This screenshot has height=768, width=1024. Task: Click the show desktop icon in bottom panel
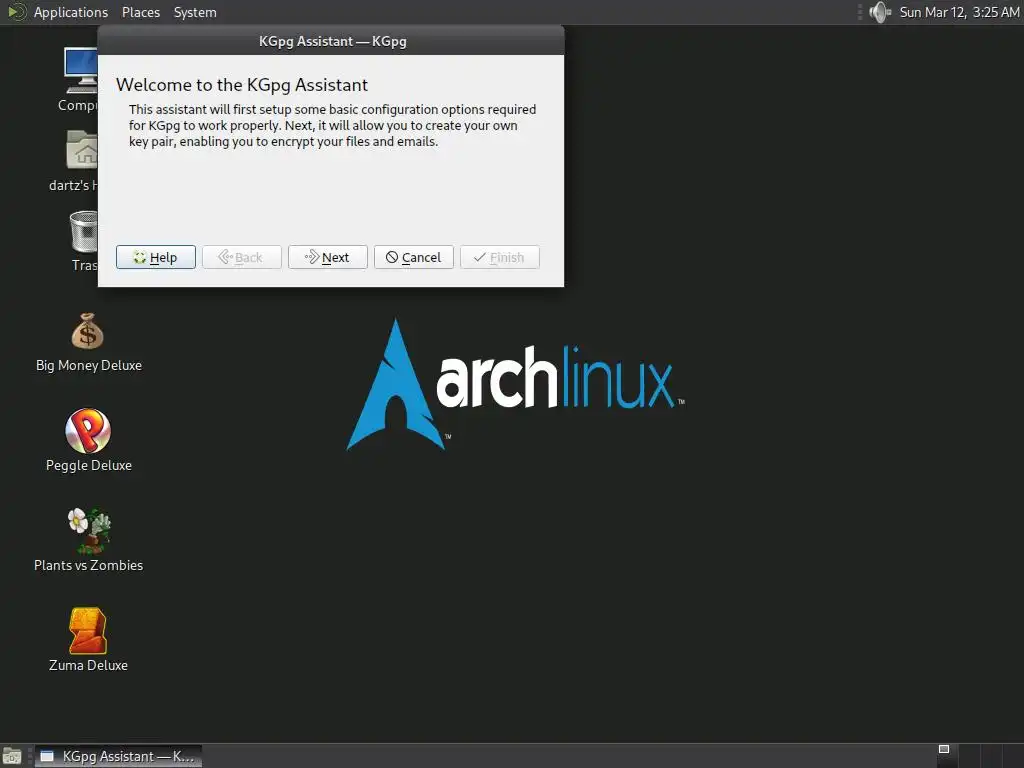[12, 756]
